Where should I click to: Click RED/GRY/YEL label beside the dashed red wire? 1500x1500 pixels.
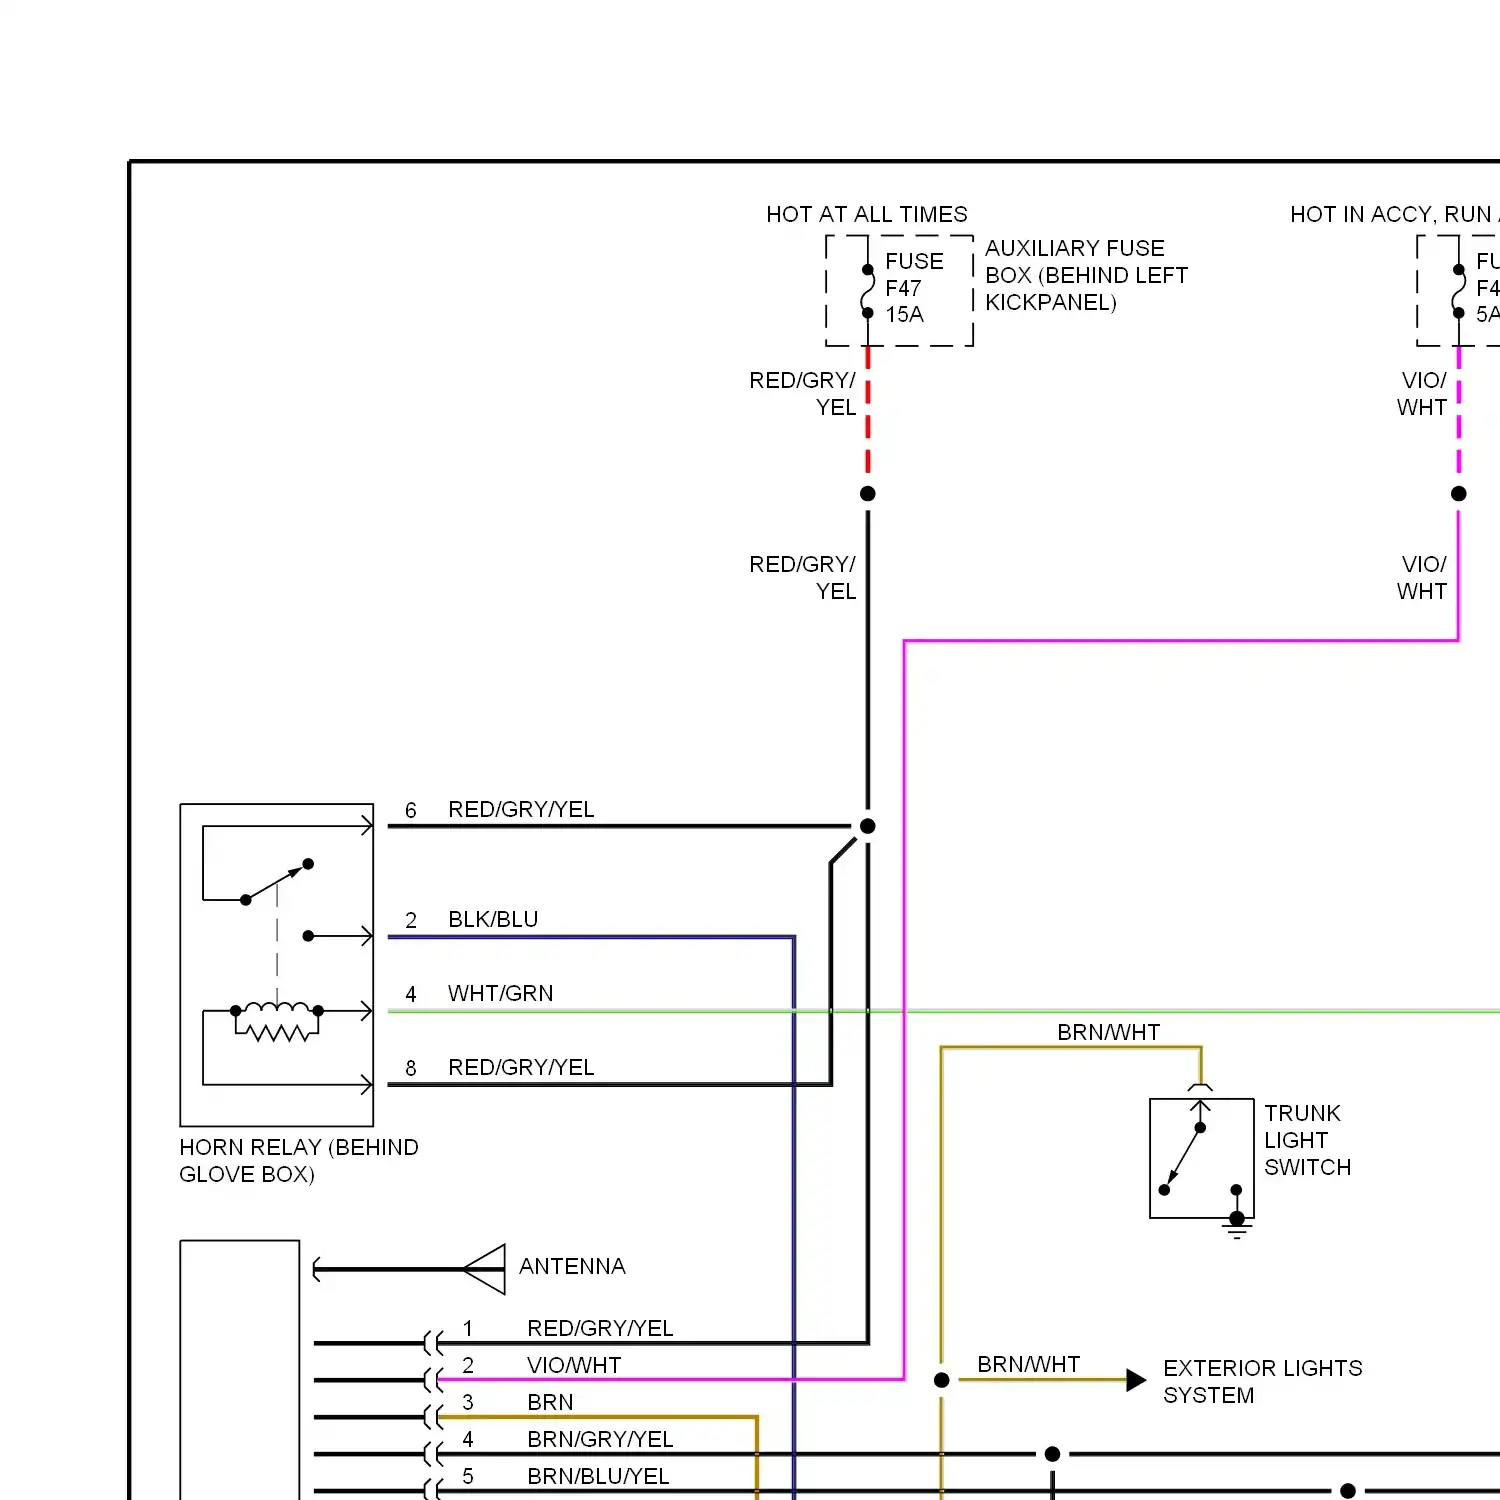click(803, 394)
